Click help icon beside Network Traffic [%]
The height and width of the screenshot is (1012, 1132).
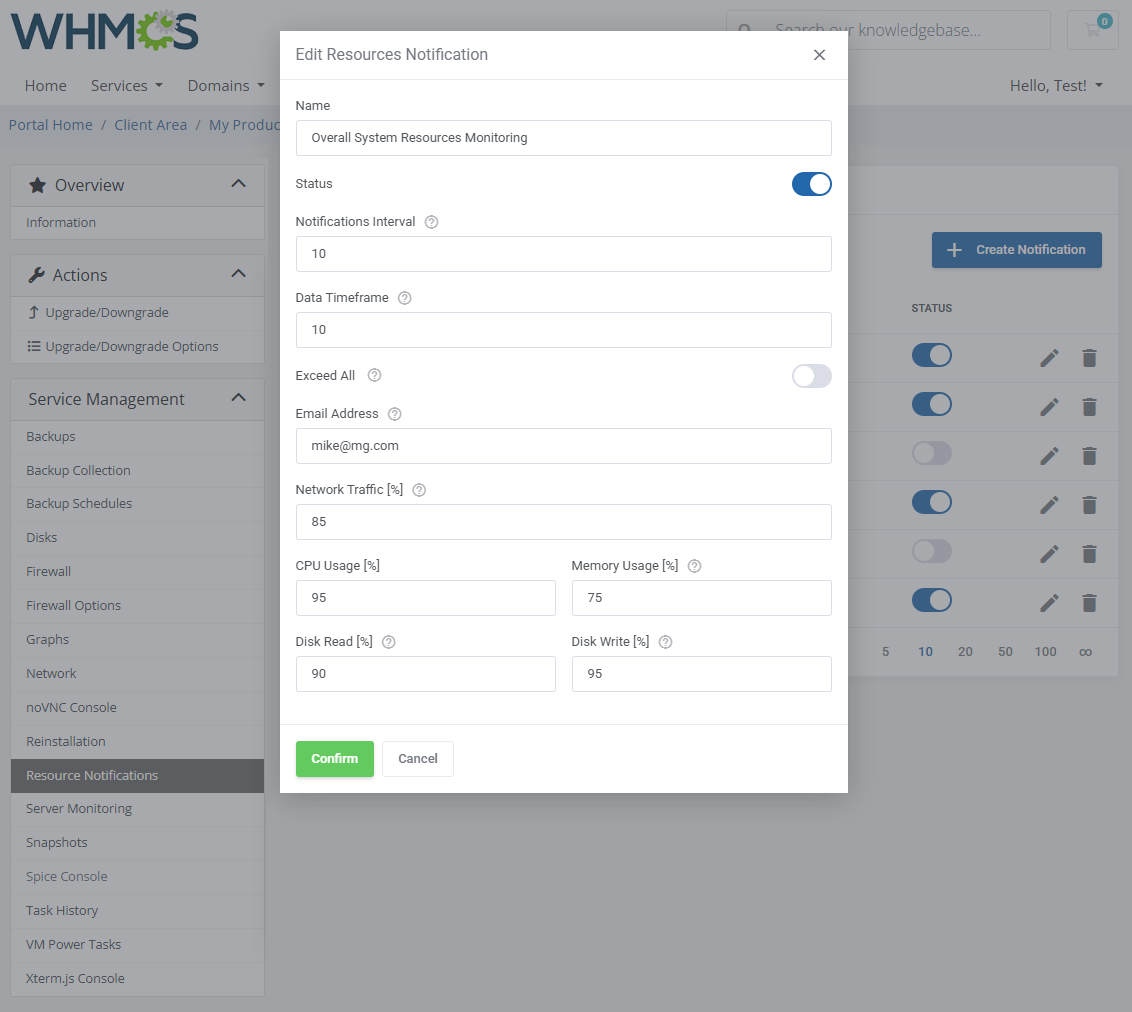(x=419, y=490)
